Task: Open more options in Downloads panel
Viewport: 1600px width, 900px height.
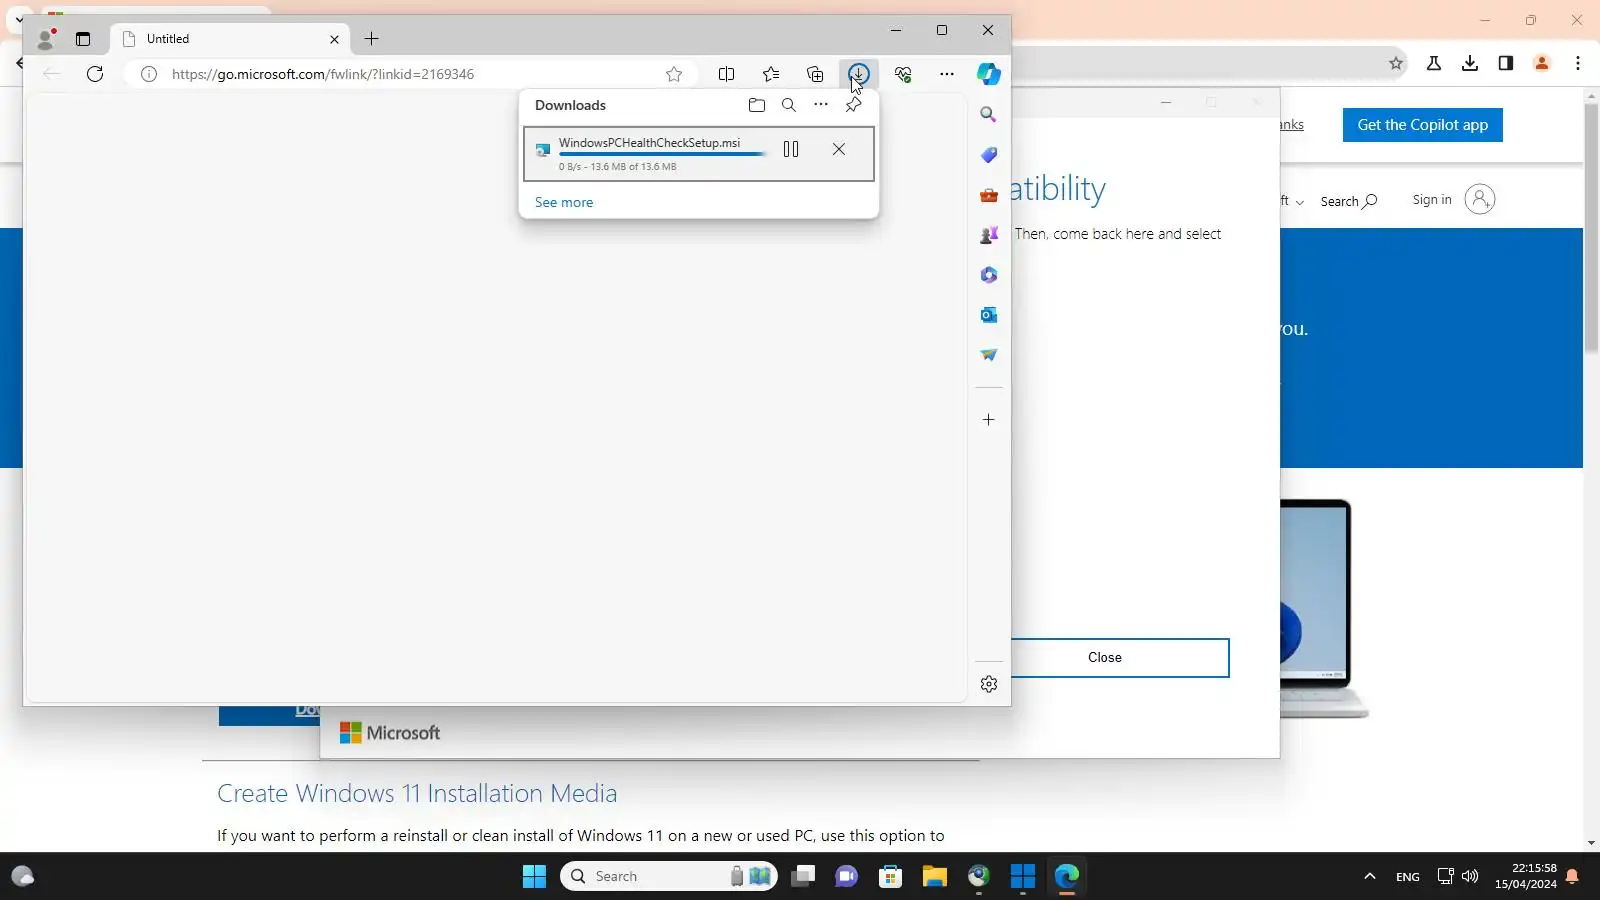Action: pos(821,105)
